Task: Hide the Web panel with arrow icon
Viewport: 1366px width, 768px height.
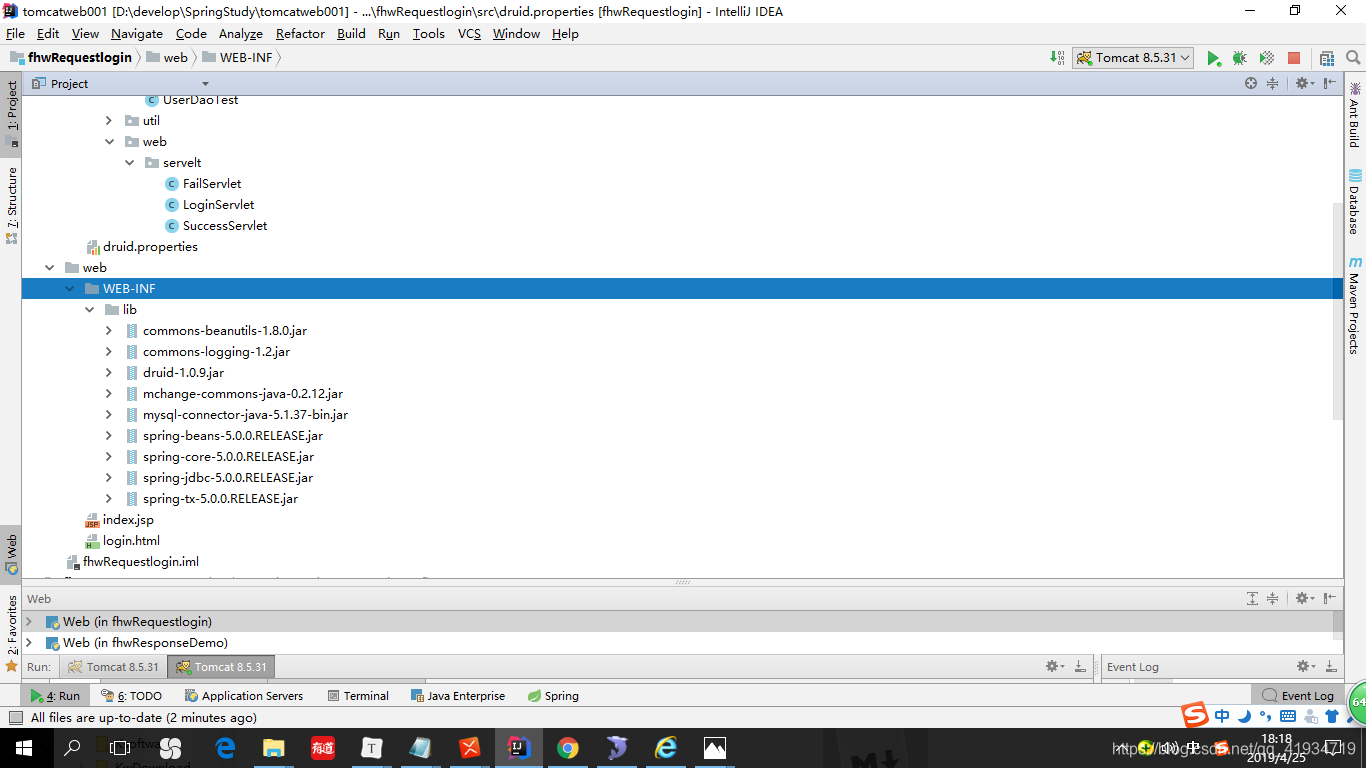Action: [1330, 599]
